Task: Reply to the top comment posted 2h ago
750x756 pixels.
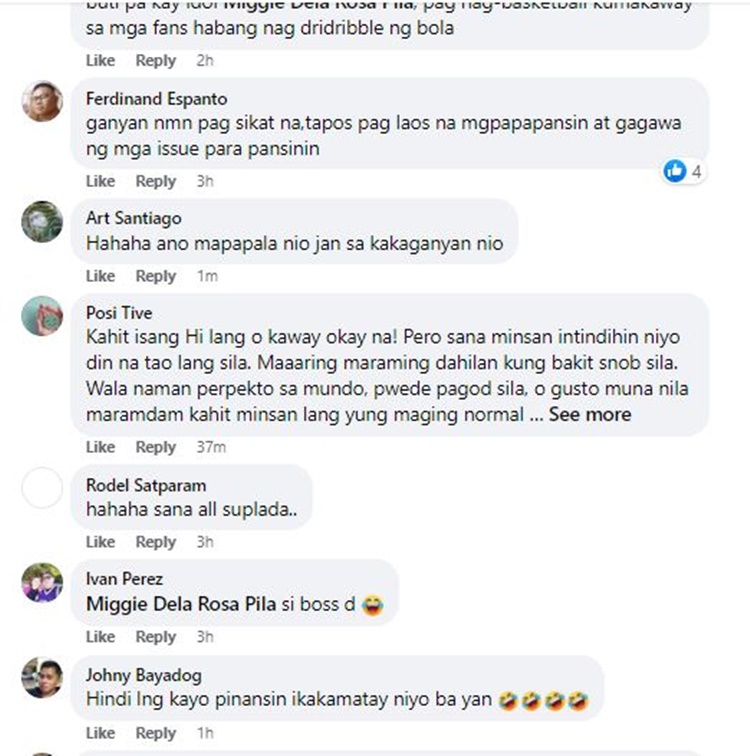Action: pos(156,61)
